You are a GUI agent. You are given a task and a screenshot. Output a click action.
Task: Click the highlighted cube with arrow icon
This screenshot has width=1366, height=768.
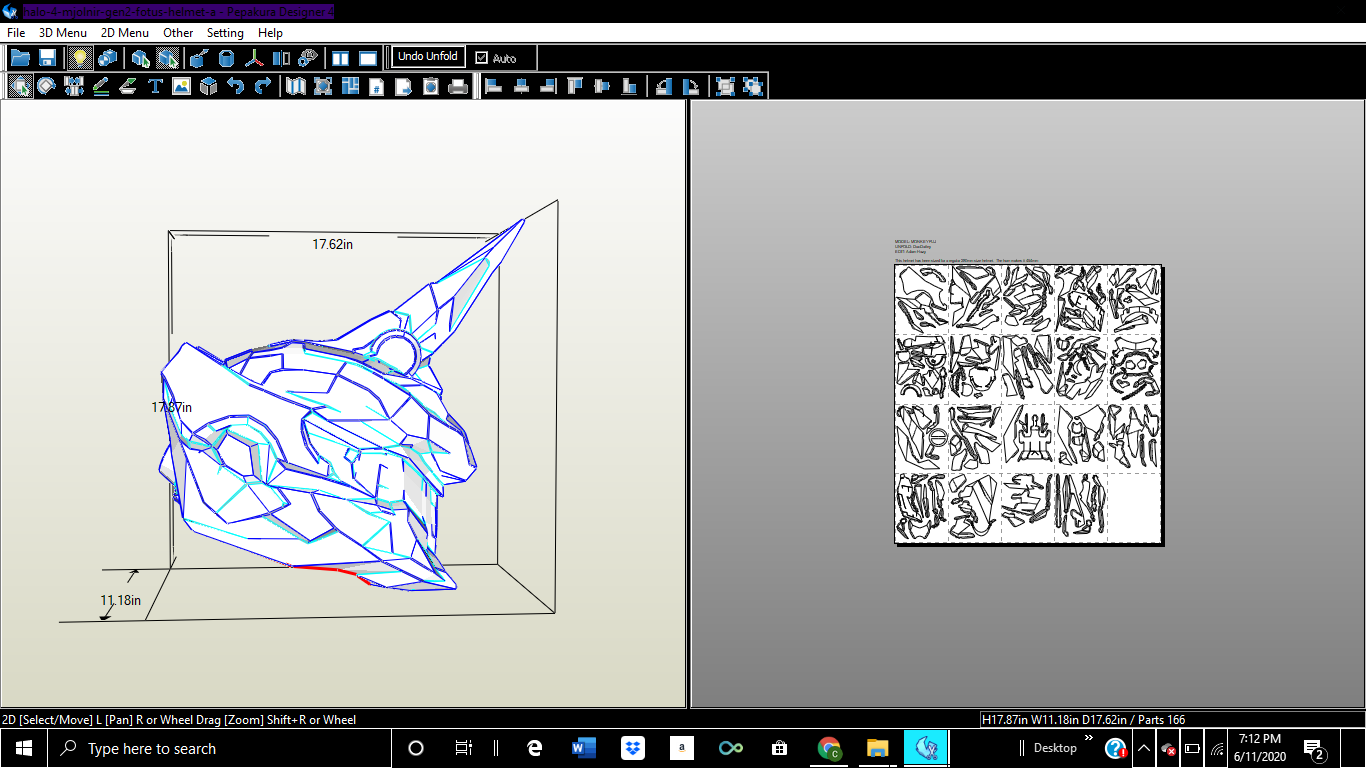168,58
